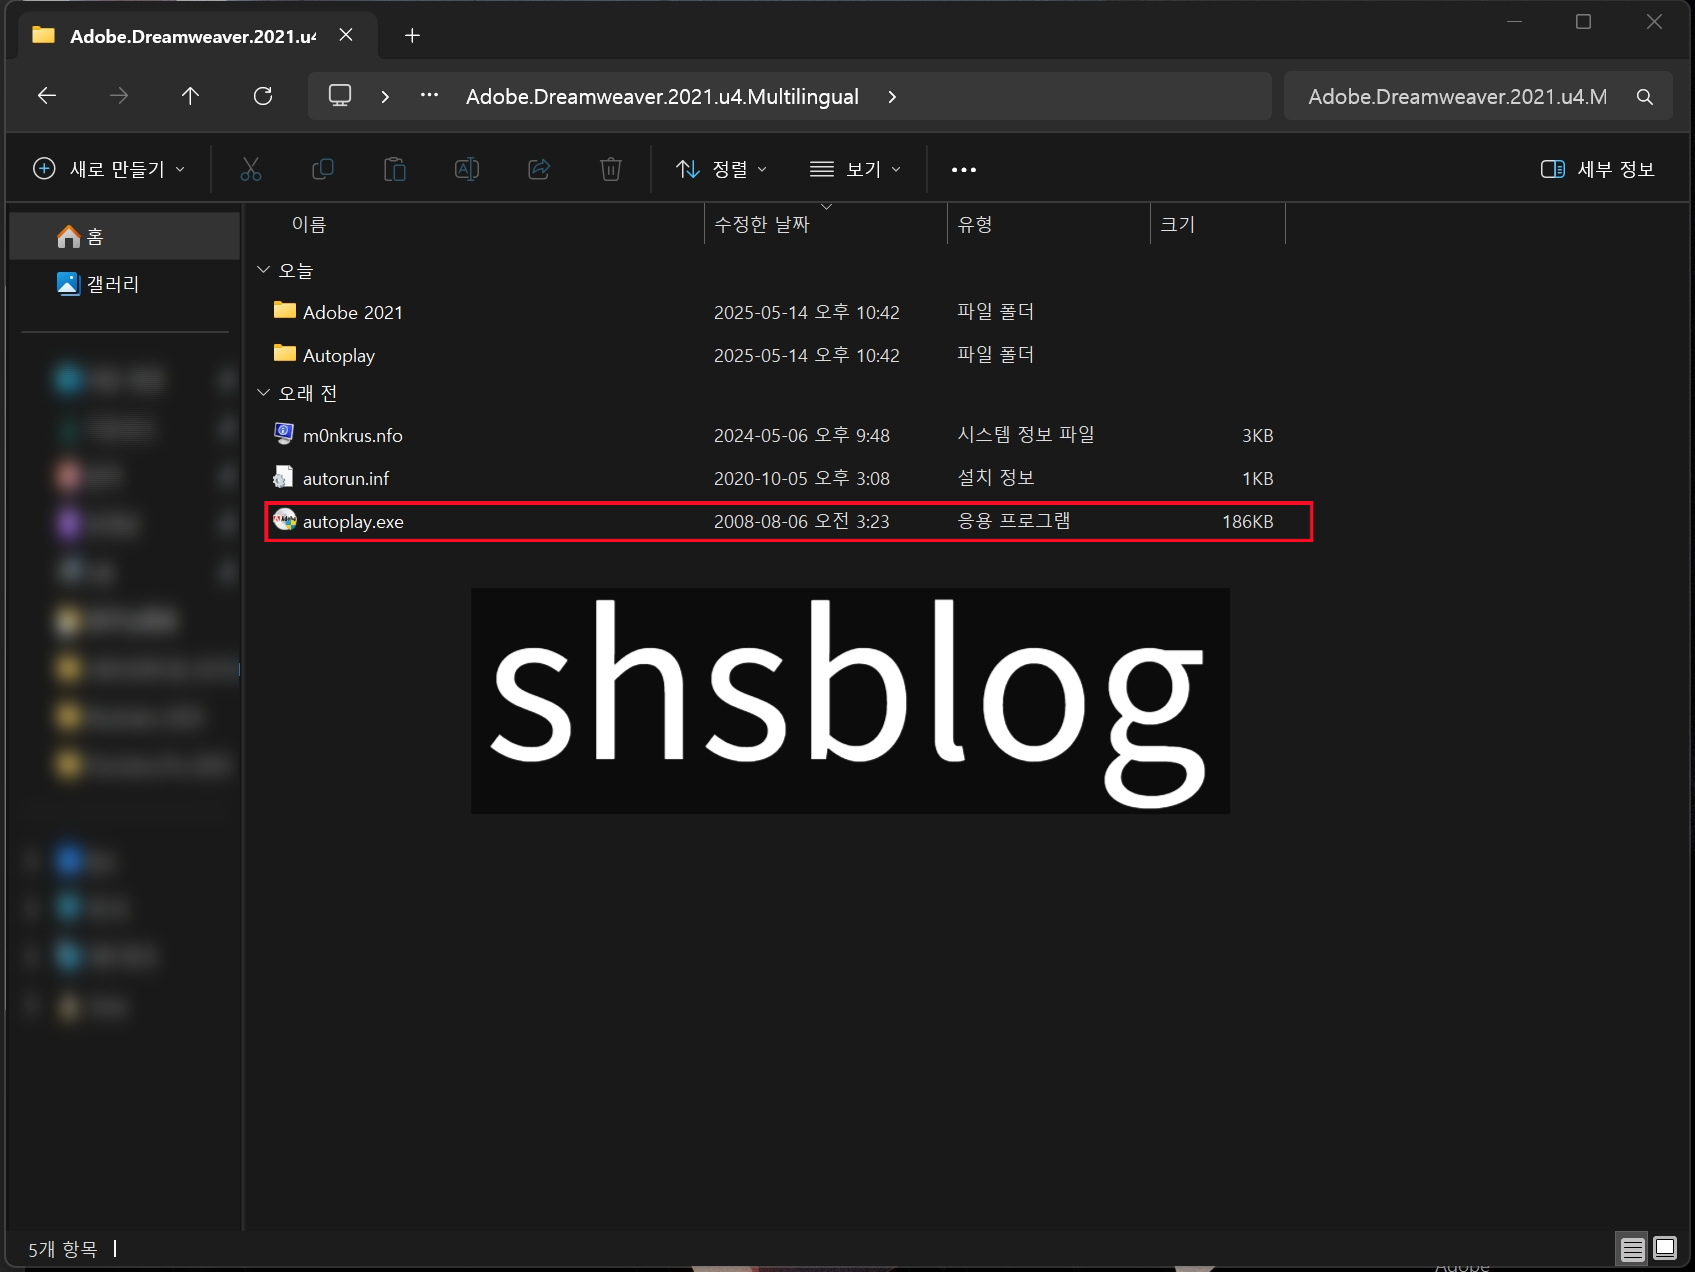Click the Adobe.Dreamweaver.2021.u4.Multilingual breadcrumb
The width and height of the screenshot is (1695, 1272).
point(662,96)
